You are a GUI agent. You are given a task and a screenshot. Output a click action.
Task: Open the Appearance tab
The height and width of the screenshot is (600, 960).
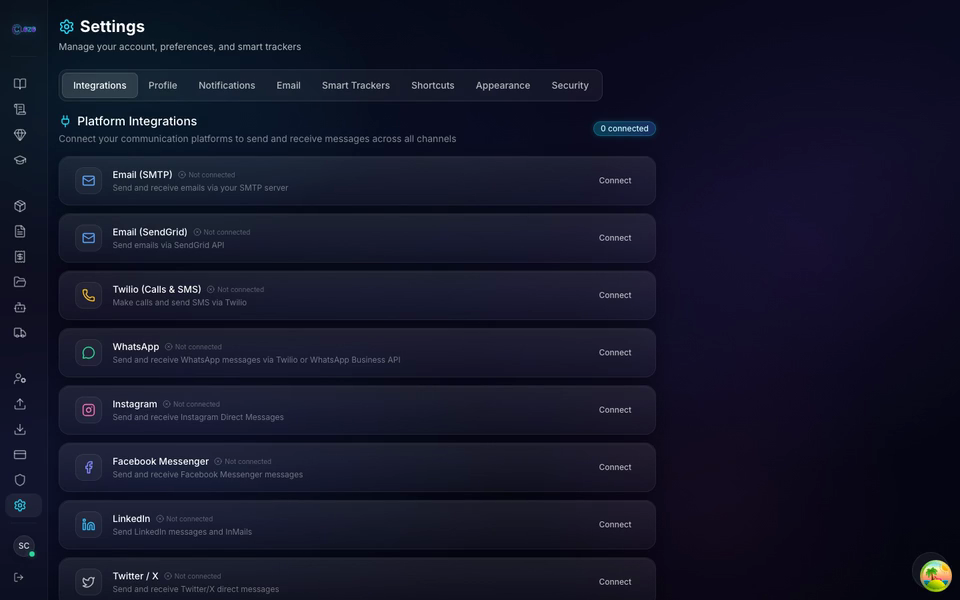[503, 85]
